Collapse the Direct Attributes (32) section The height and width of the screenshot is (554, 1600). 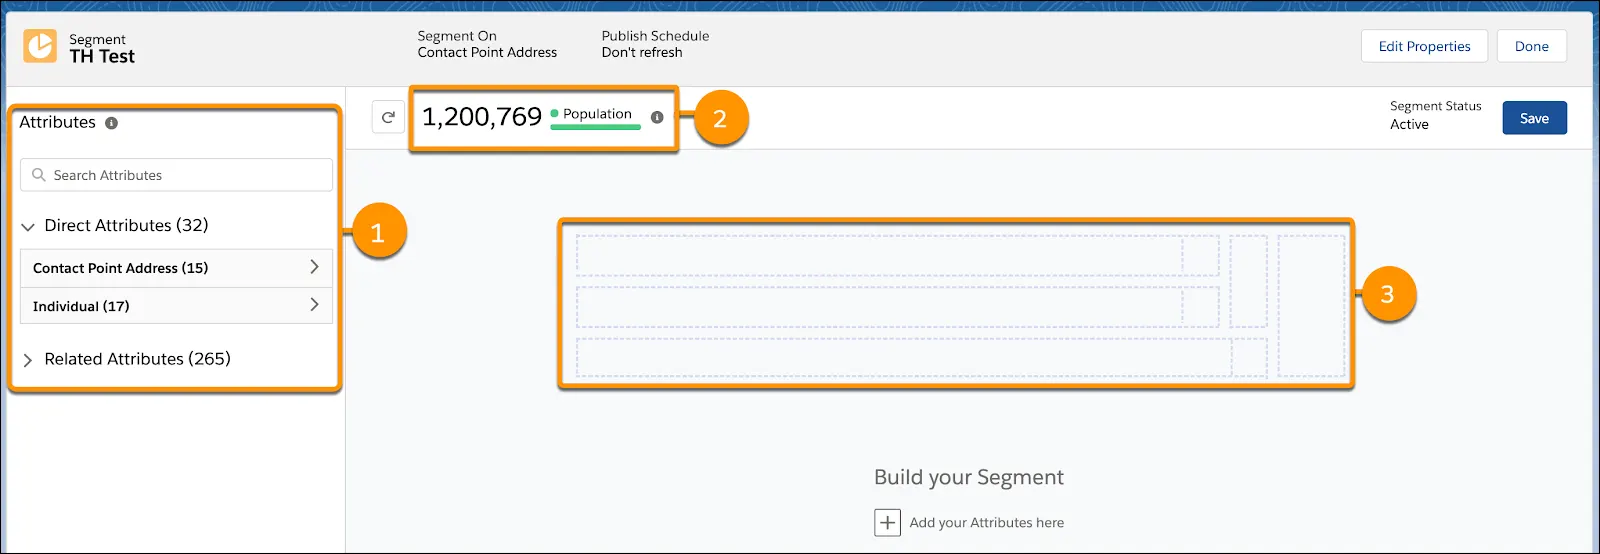(28, 227)
